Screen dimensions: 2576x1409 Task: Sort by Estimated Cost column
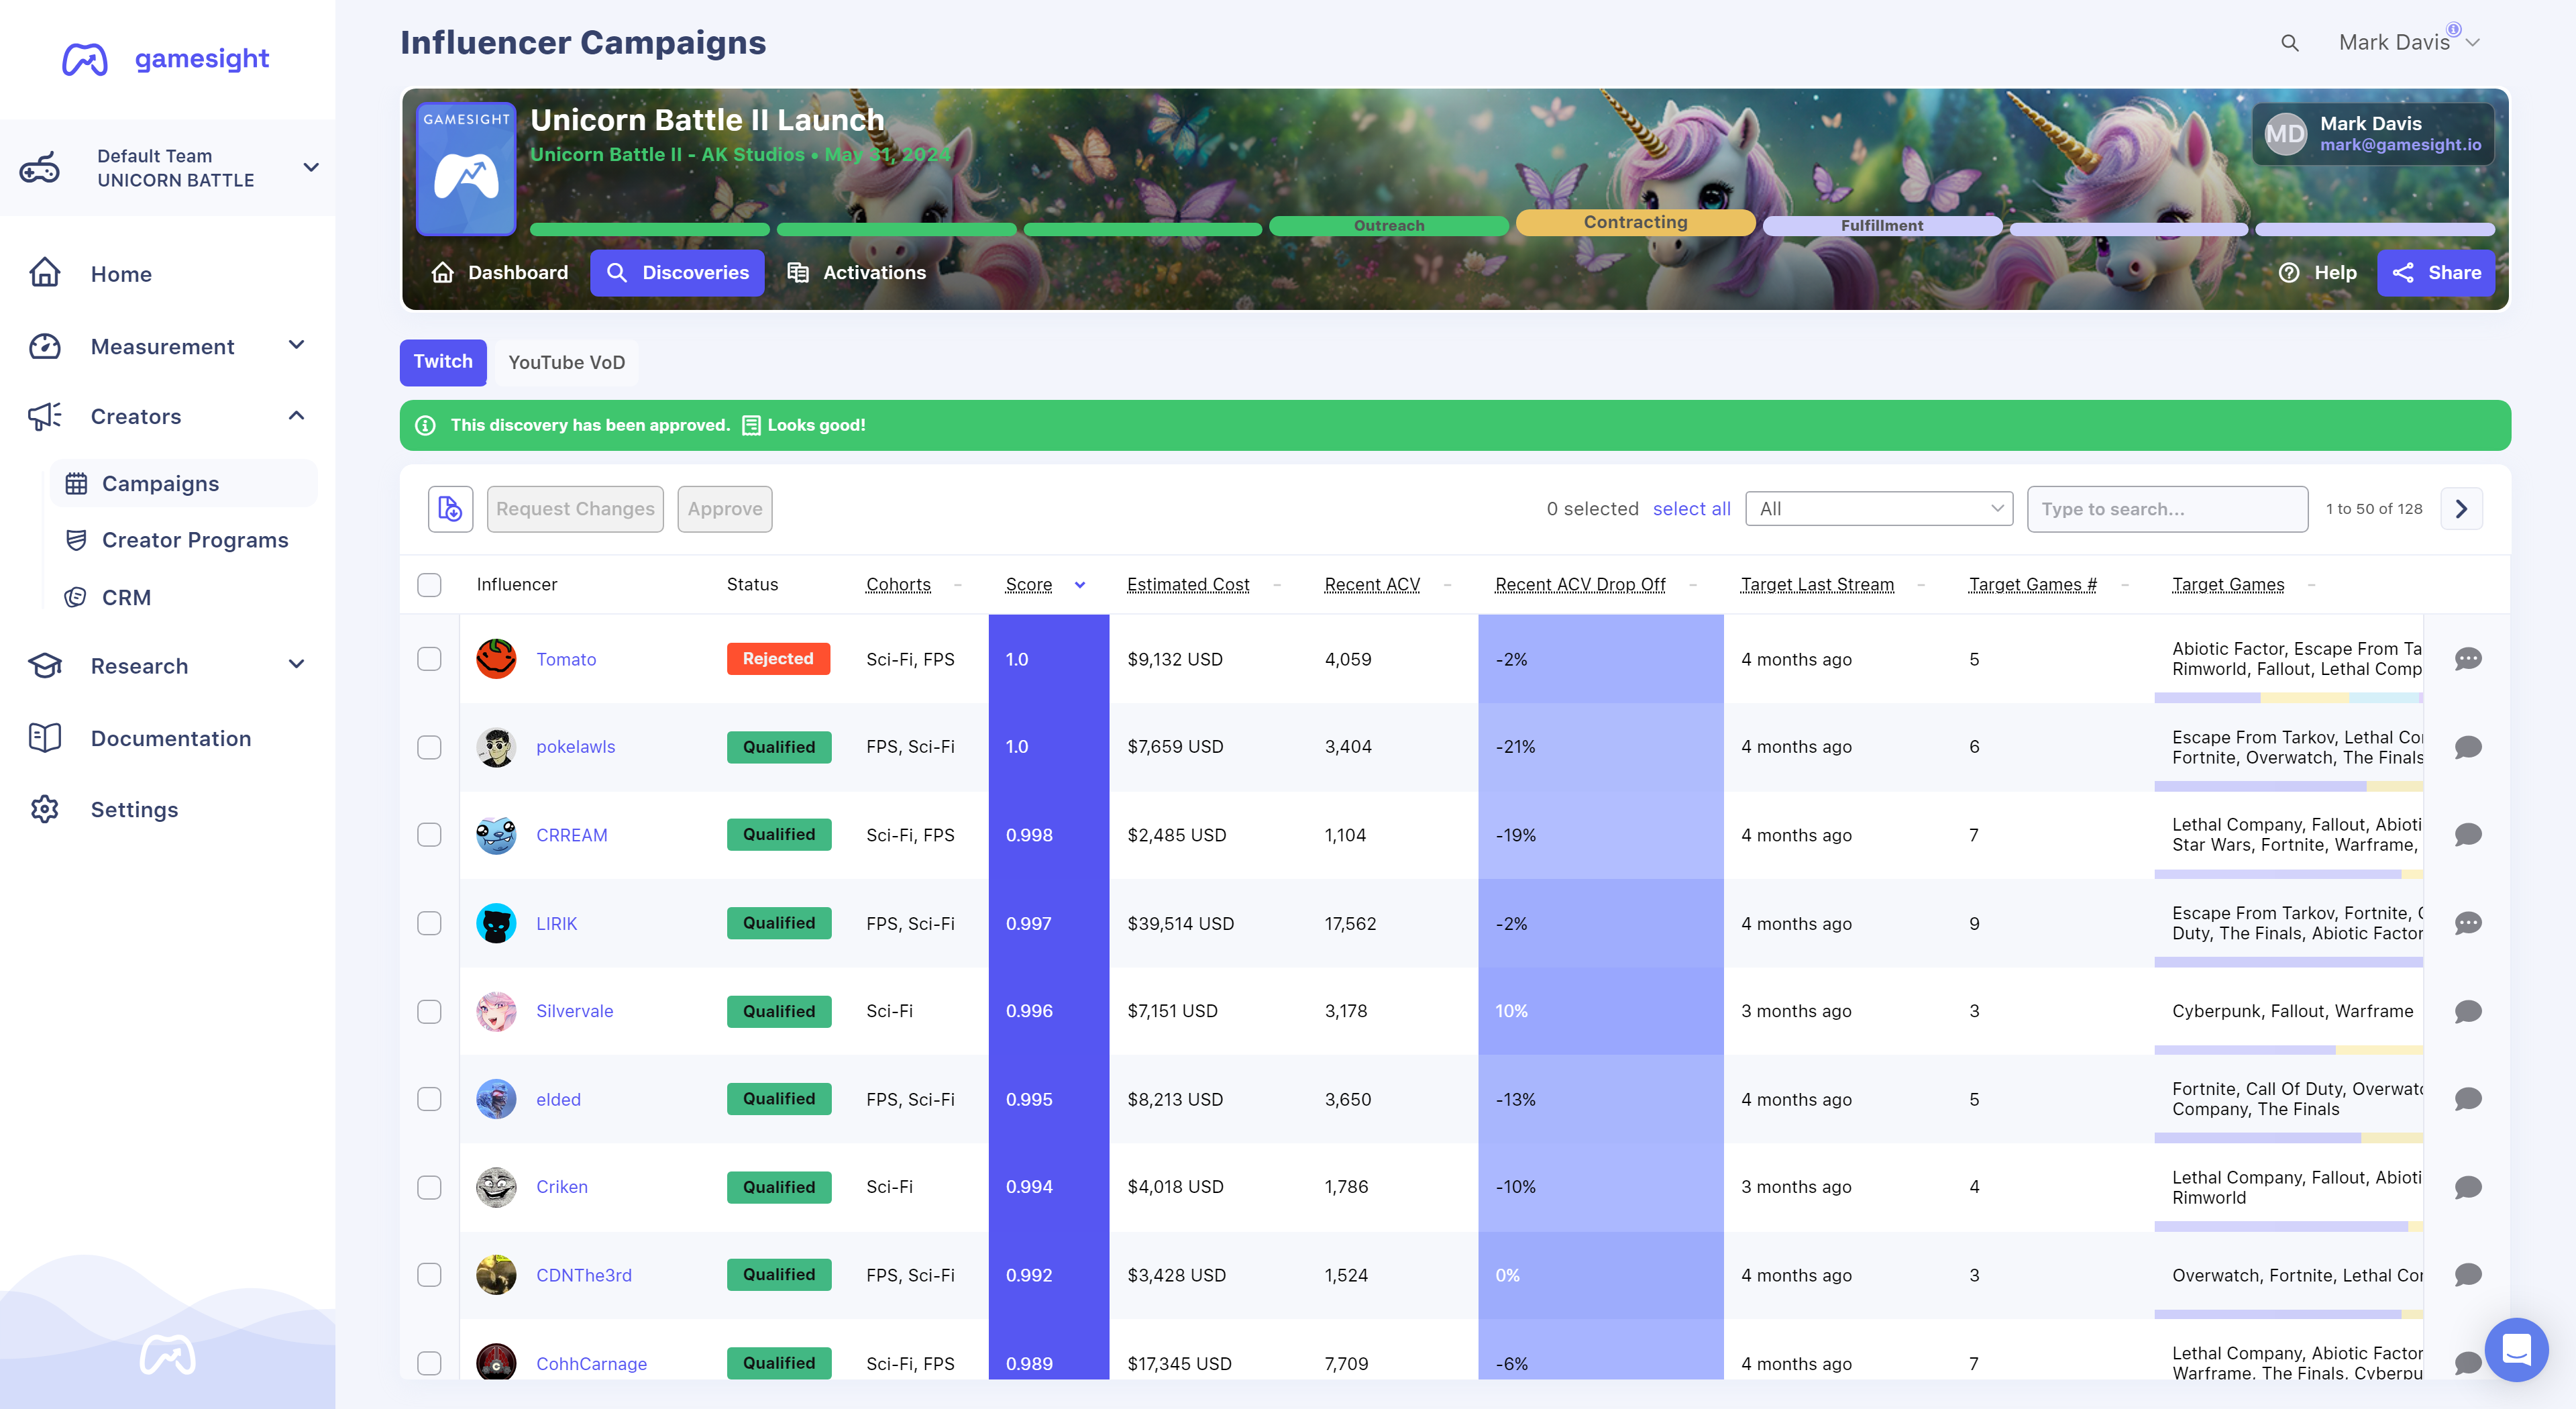tap(1188, 585)
